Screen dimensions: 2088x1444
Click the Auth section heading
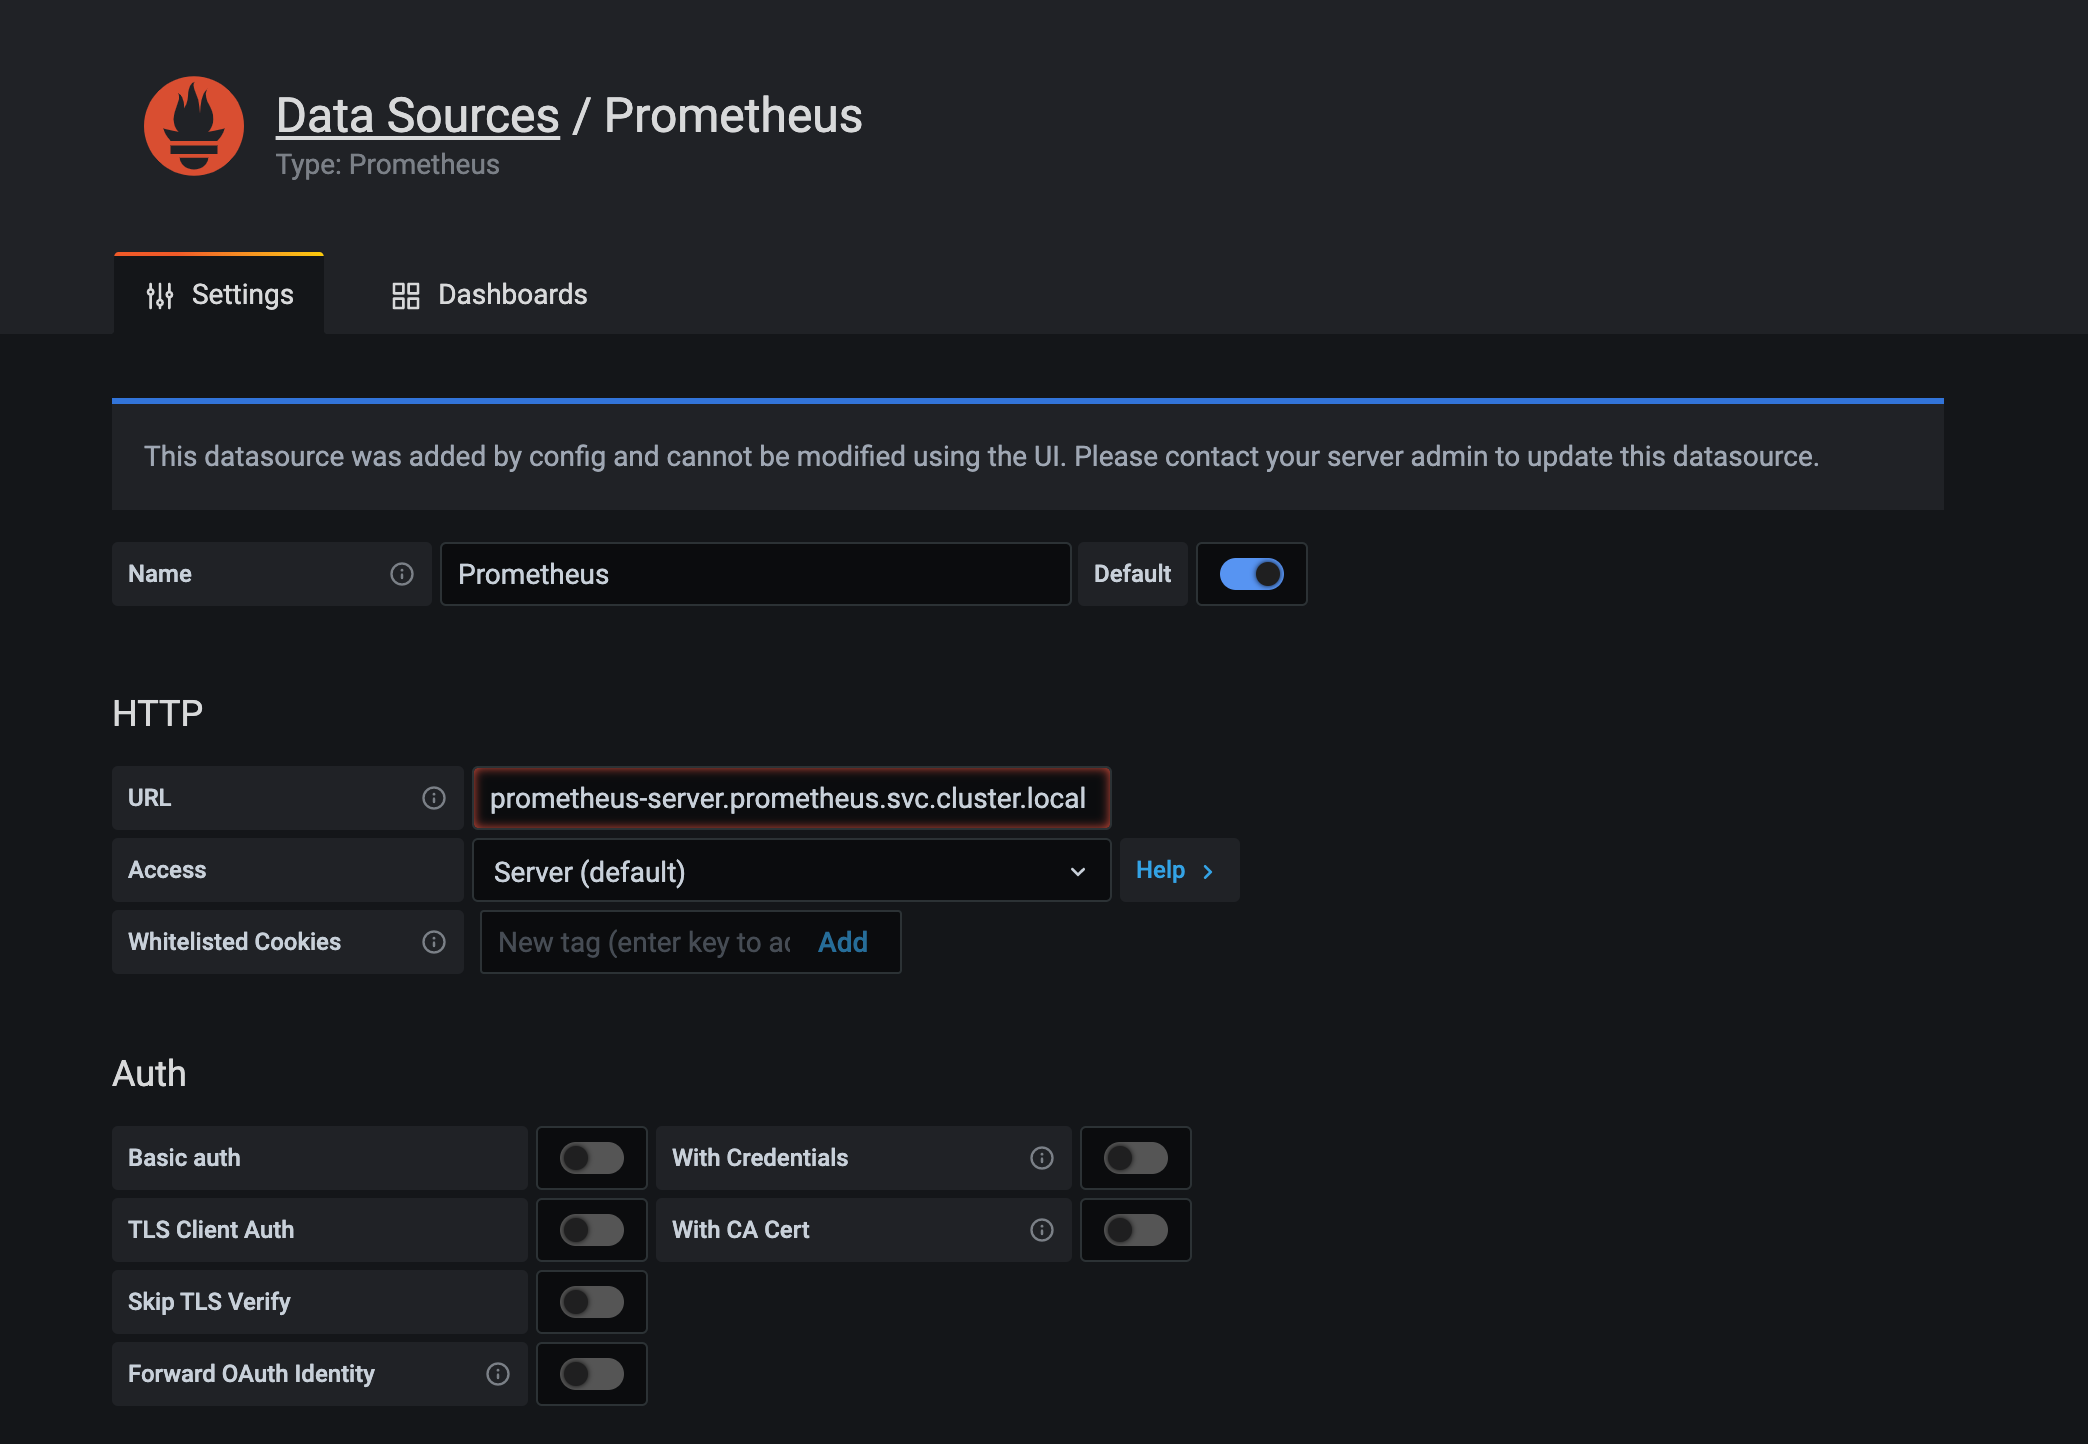pyautogui.click(x=149, y=1073)
